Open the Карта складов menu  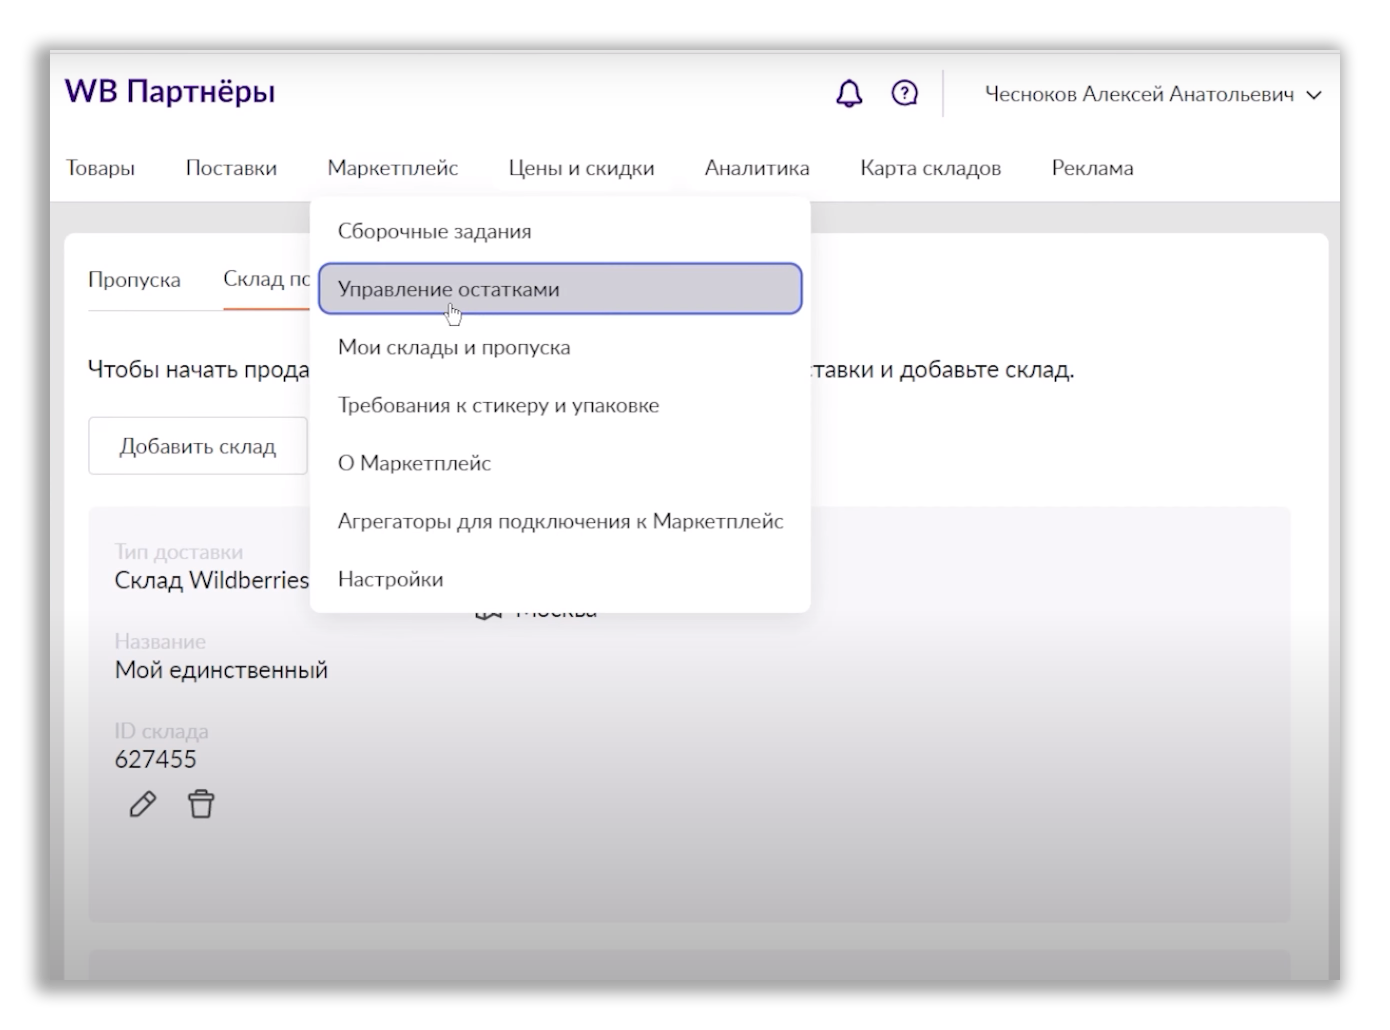click(x=930, y=168)
